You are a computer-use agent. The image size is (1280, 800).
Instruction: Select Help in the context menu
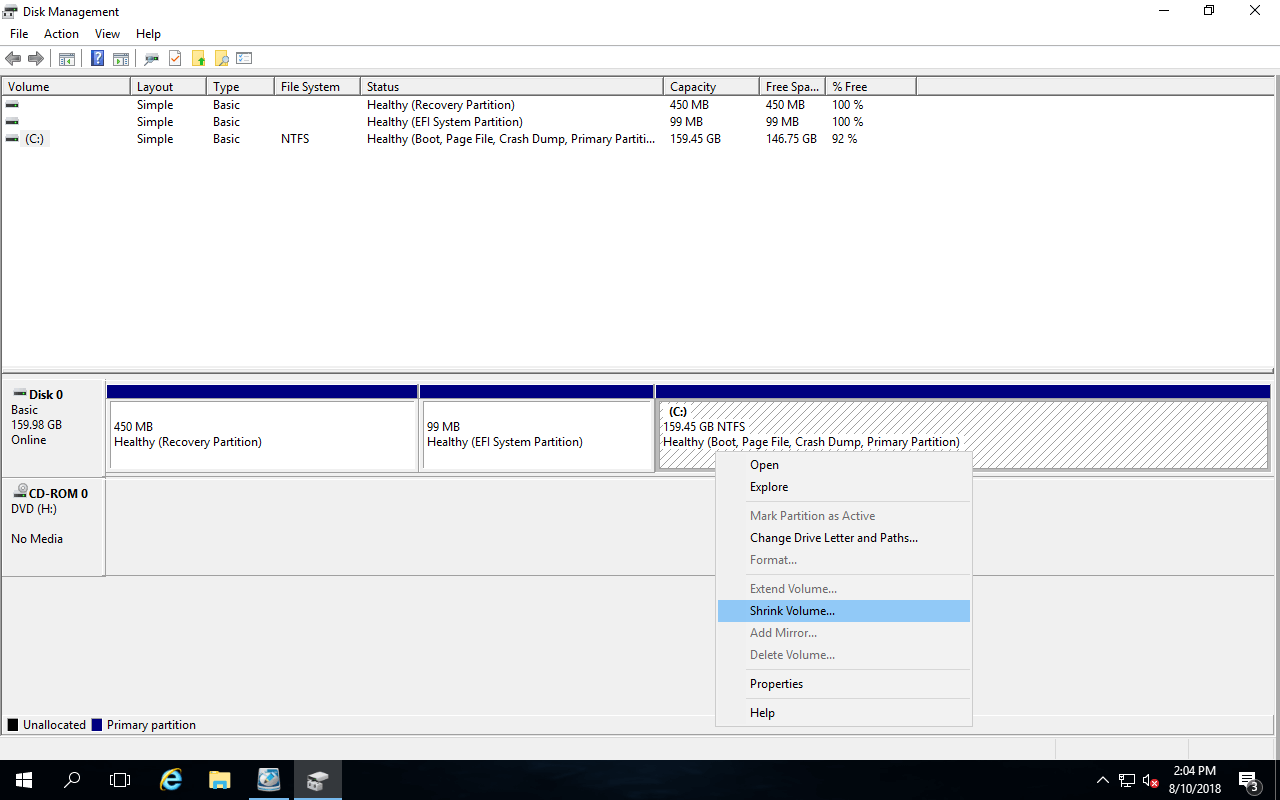tap(844, 713)
